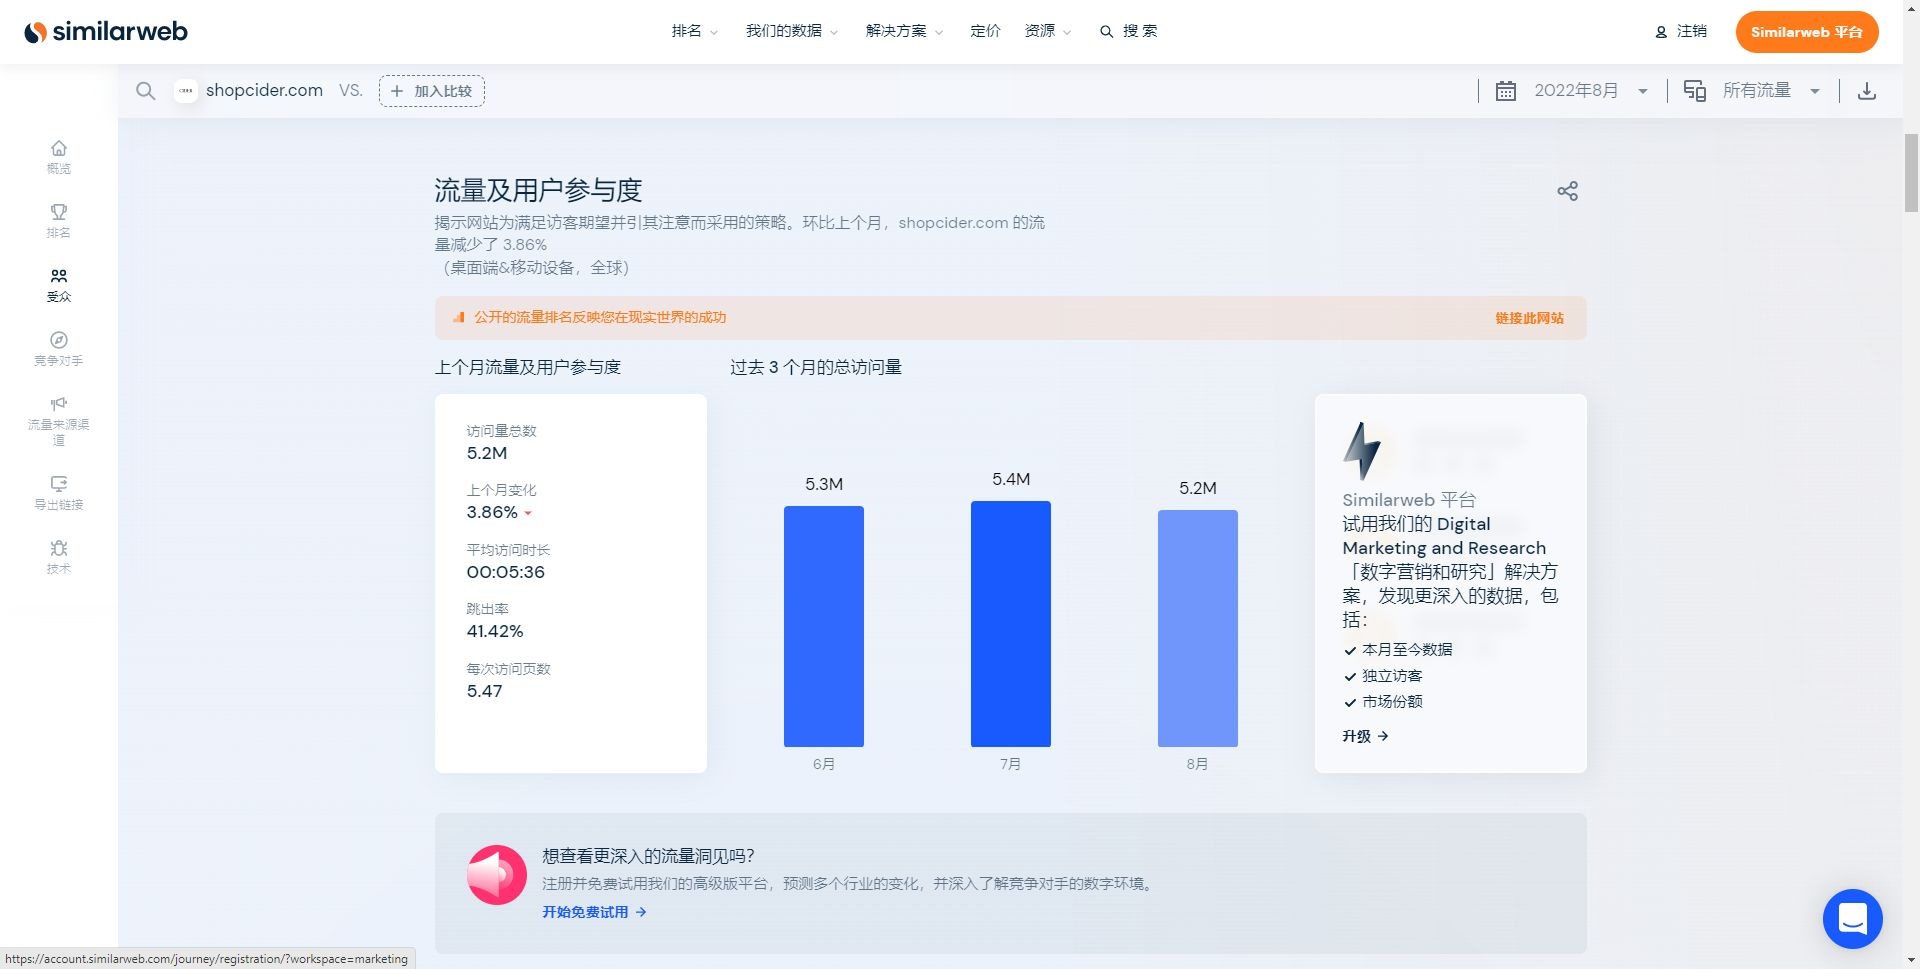The height and width of the screenshot is (969, 1920).
Task: Click the page vertical scrollbar thumb
Action: 1911,172
